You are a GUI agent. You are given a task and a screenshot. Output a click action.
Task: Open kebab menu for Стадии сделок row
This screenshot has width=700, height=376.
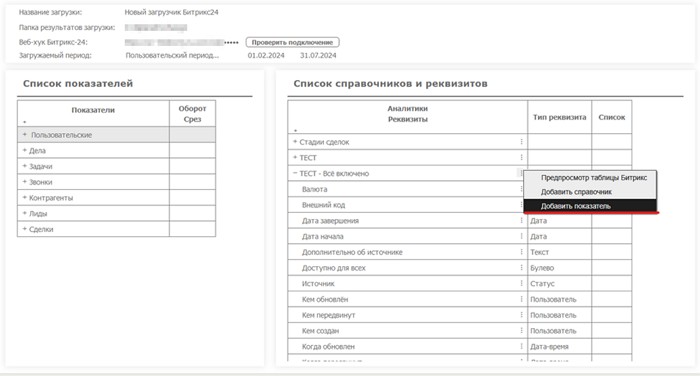521,142
